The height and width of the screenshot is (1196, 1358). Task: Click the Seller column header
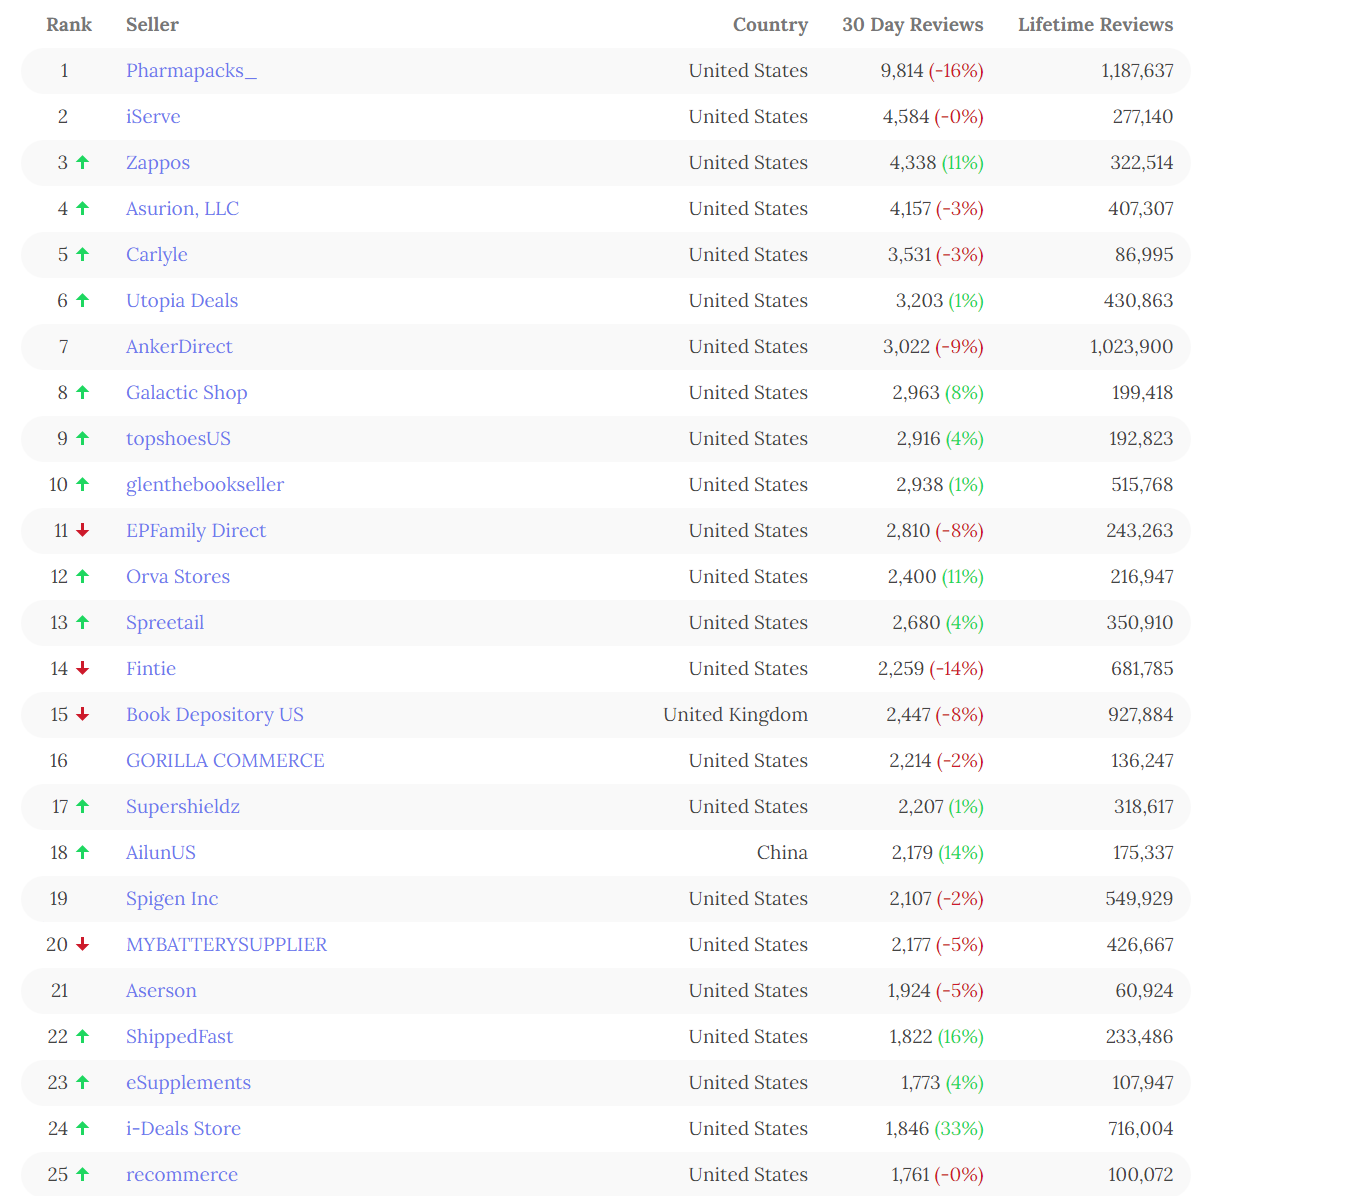pyautogui.click(x=152, y=25)
